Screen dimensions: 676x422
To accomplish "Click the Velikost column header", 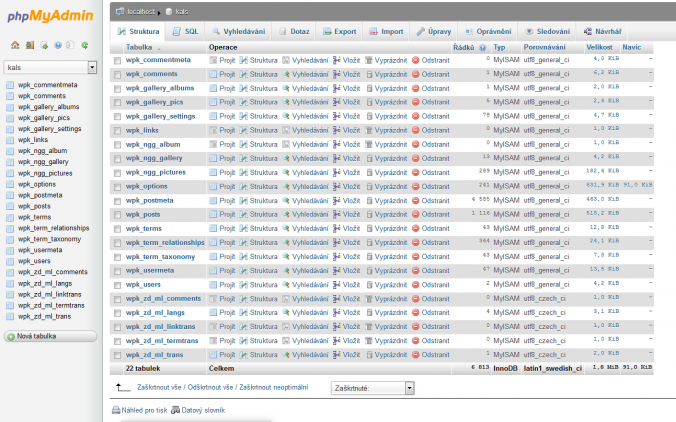I will (x=599, y=47).
